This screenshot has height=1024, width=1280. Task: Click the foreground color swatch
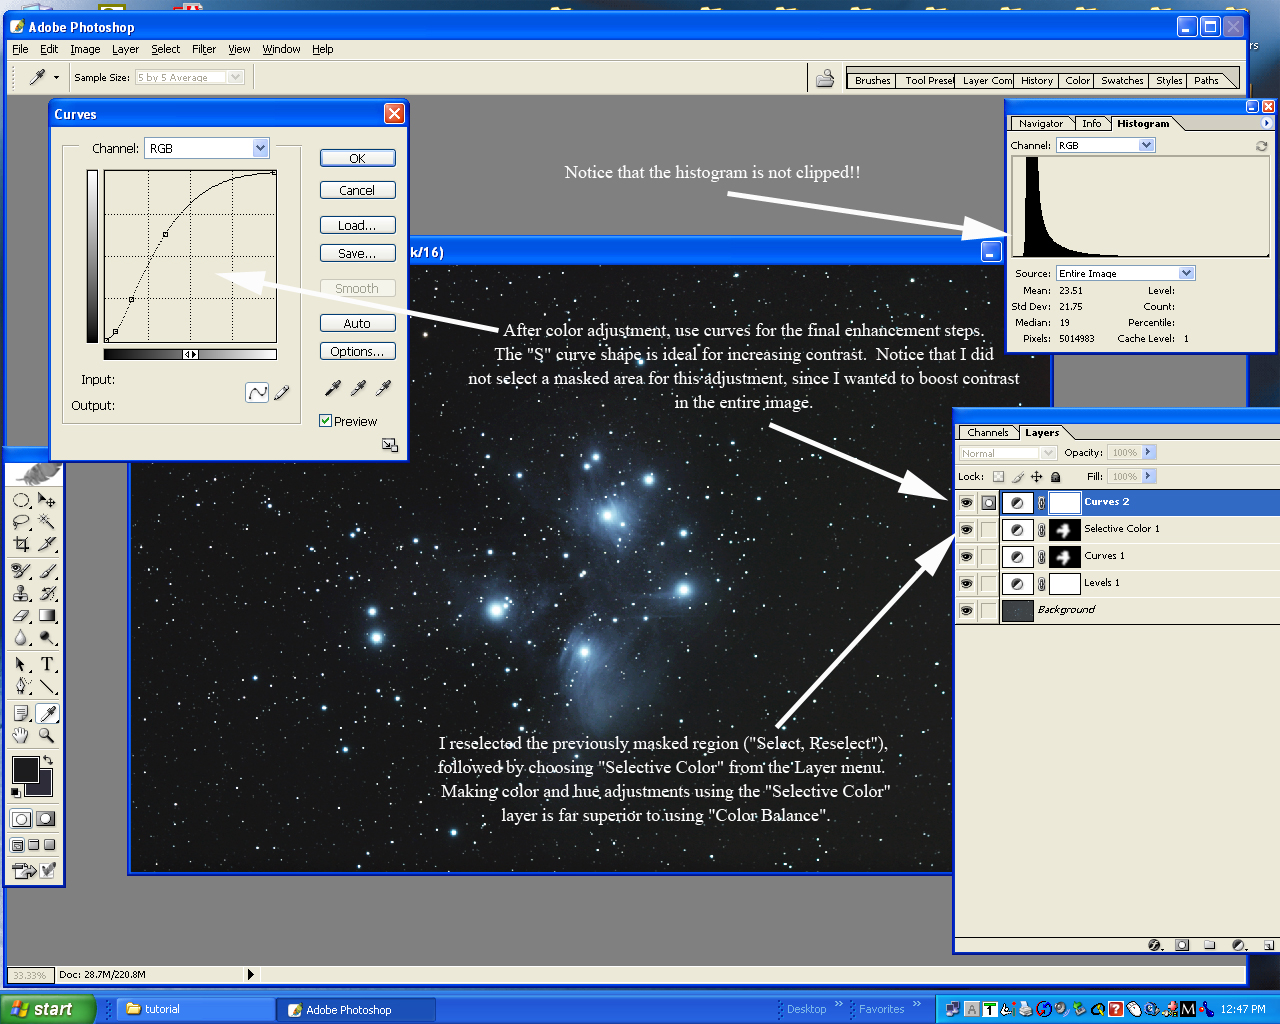click(x=25, y=770)
